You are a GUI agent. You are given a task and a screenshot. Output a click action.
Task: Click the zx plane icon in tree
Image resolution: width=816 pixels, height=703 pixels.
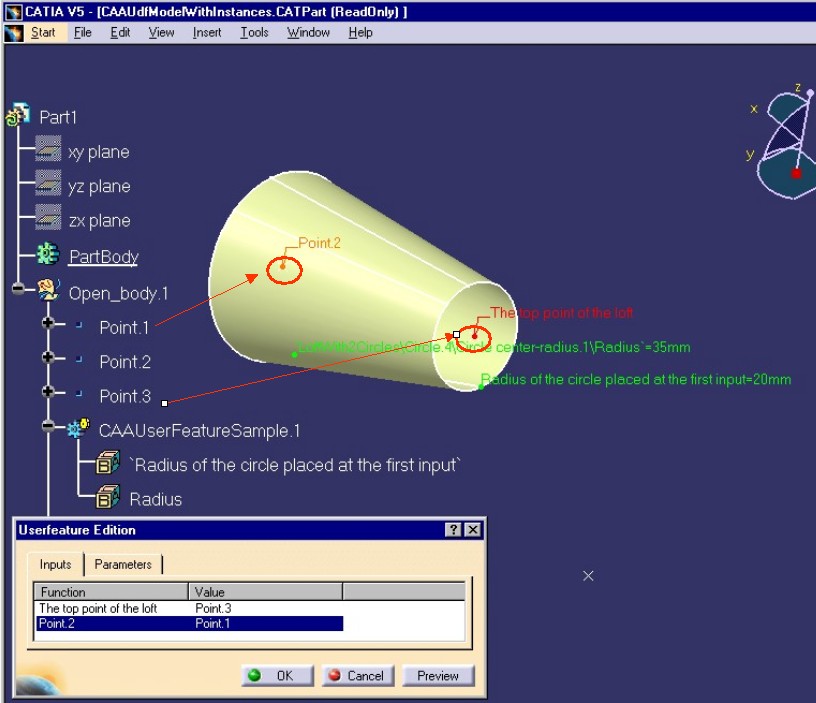tap(48, 218)
